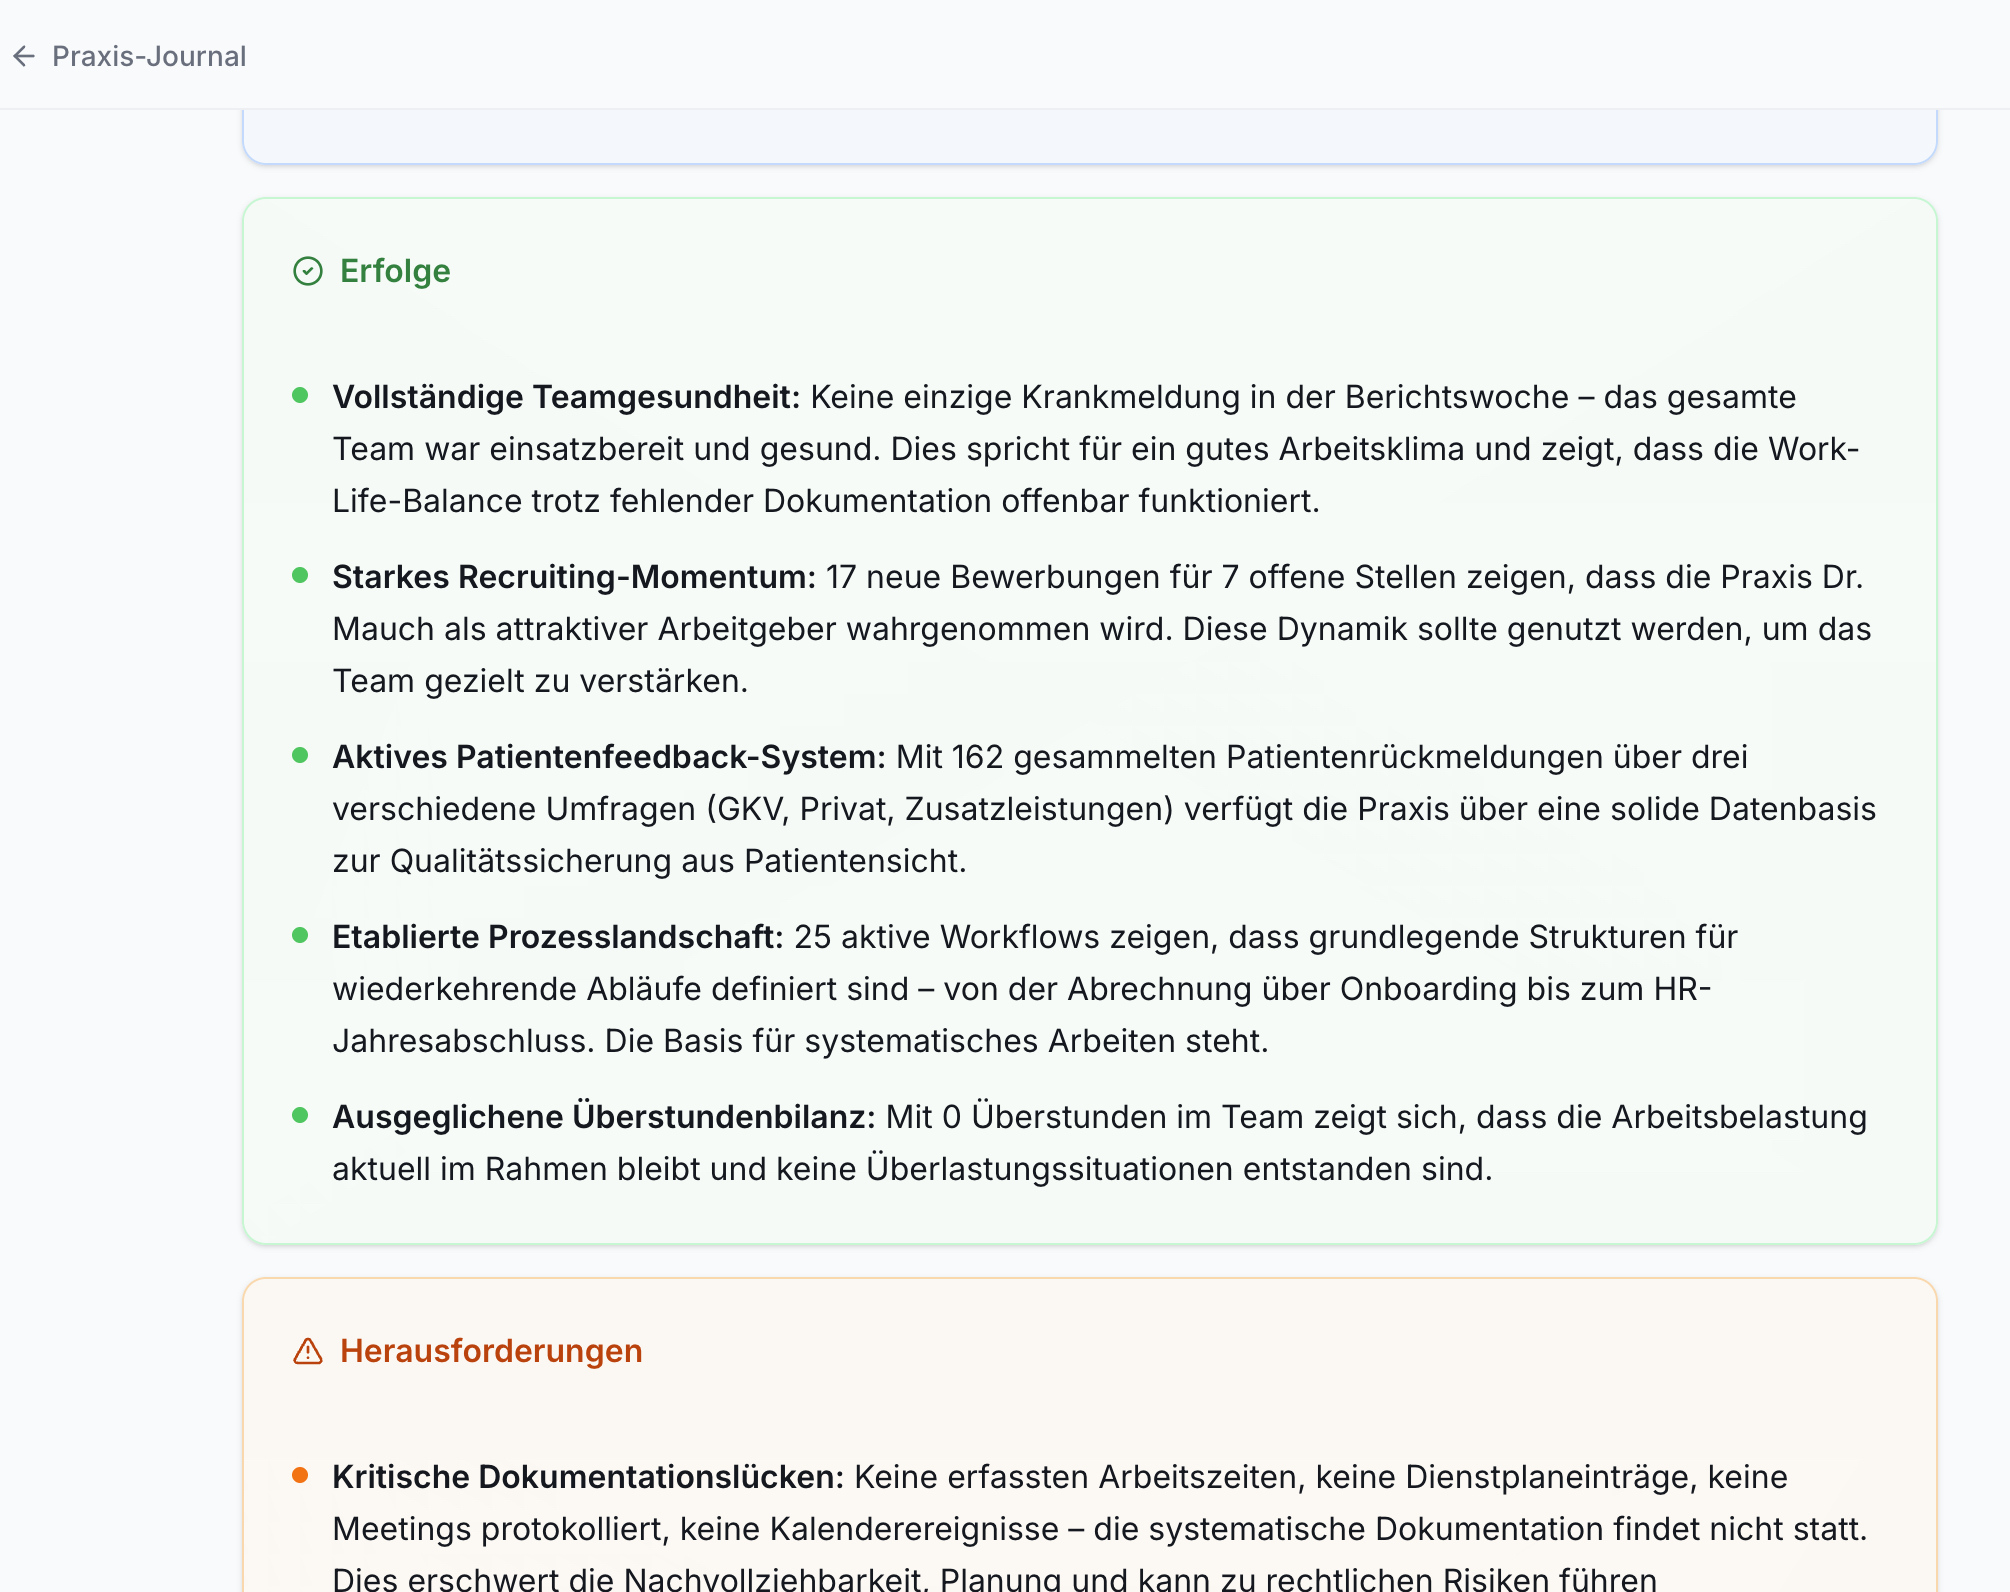This screenshot has height=1592, width=2010.
Task: Click 'Etablierte Prozesslandschaft:' bold text
Action: (x=558, y=937)
